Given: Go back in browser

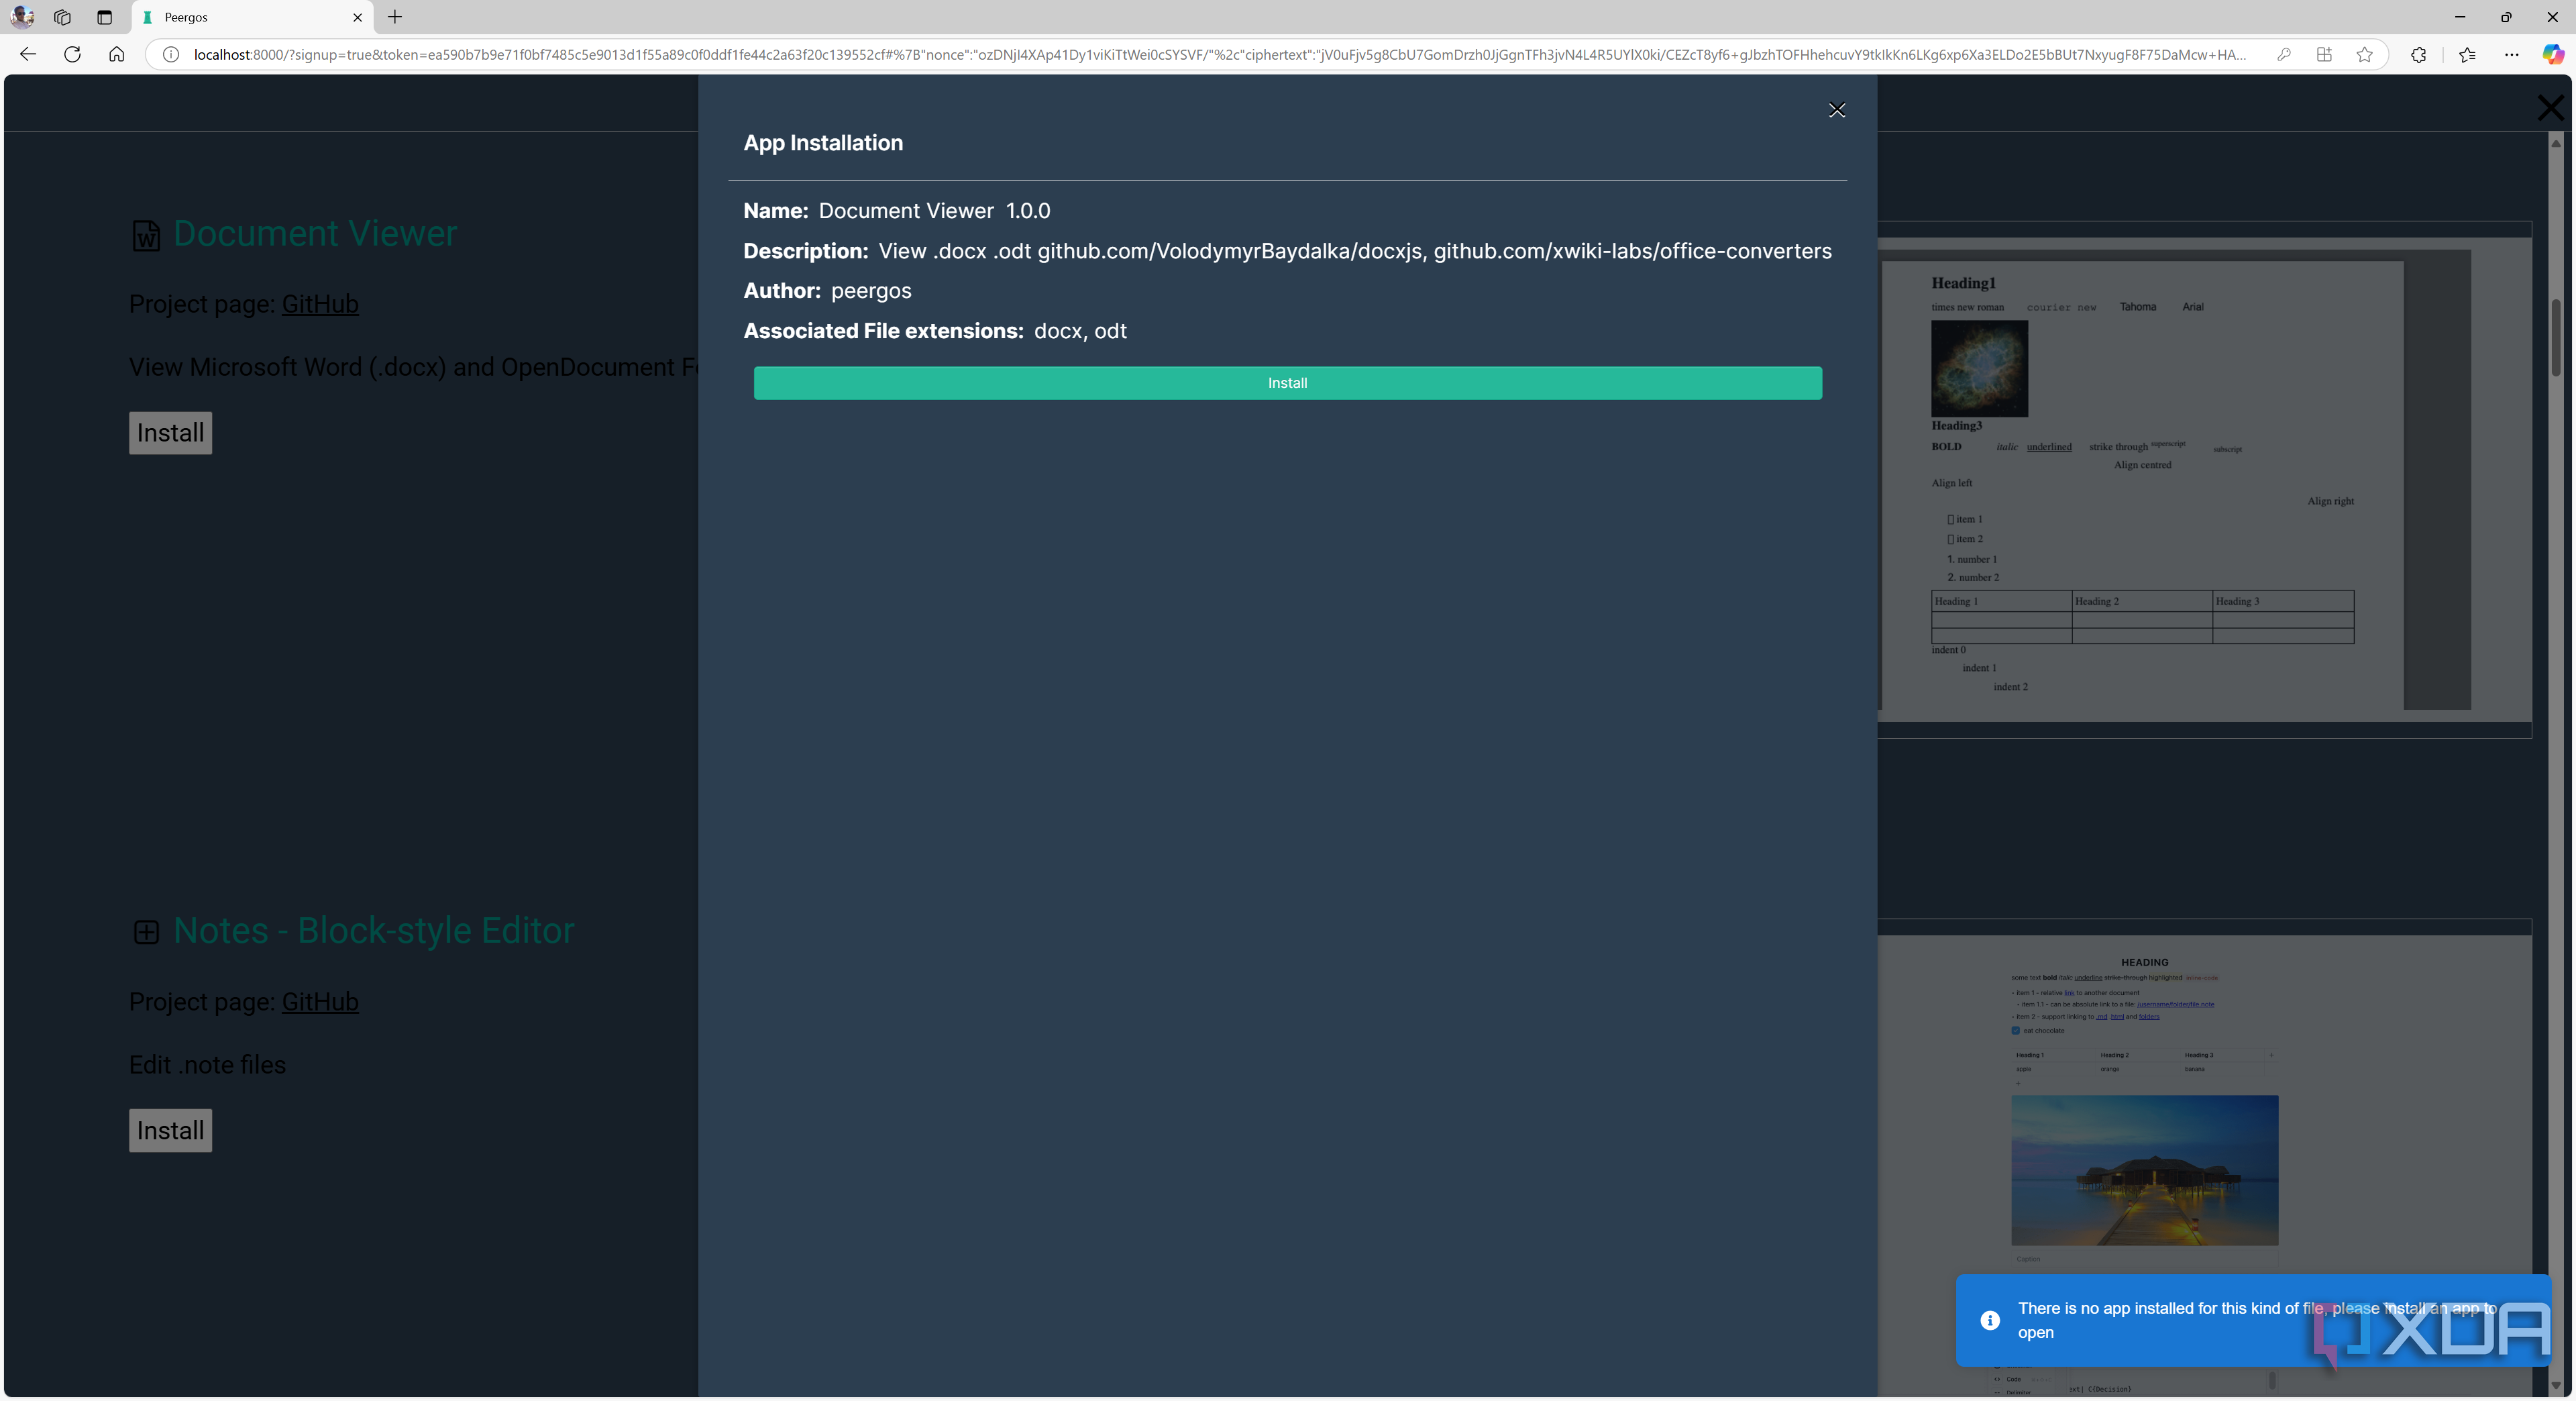Looking at the screenshot, I should tap(28, 54).
